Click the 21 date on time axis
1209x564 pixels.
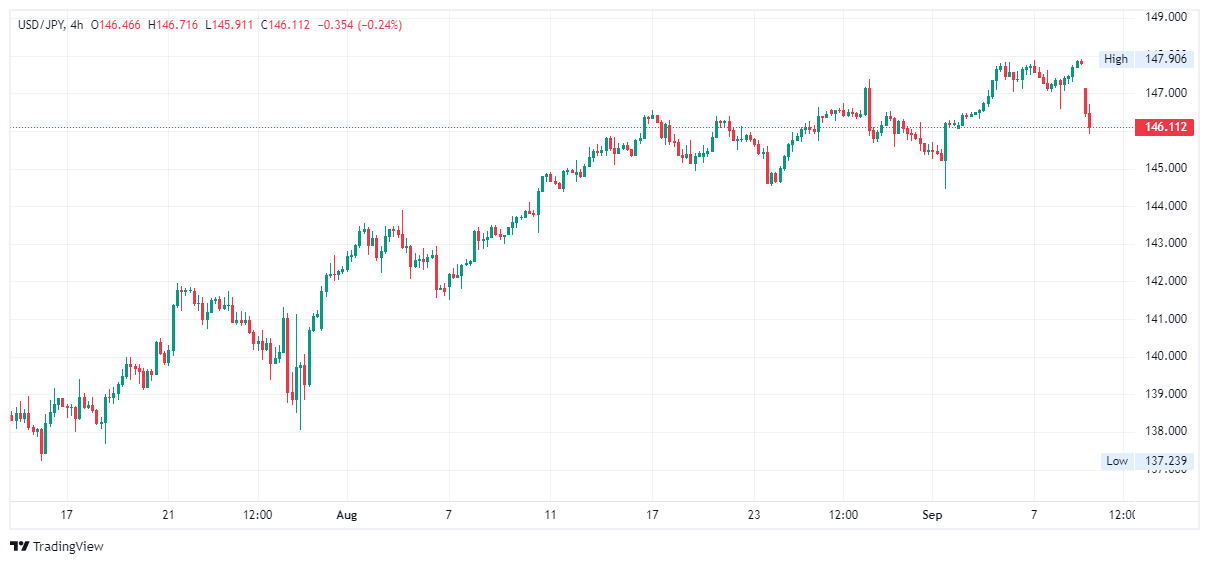[168, 515]
